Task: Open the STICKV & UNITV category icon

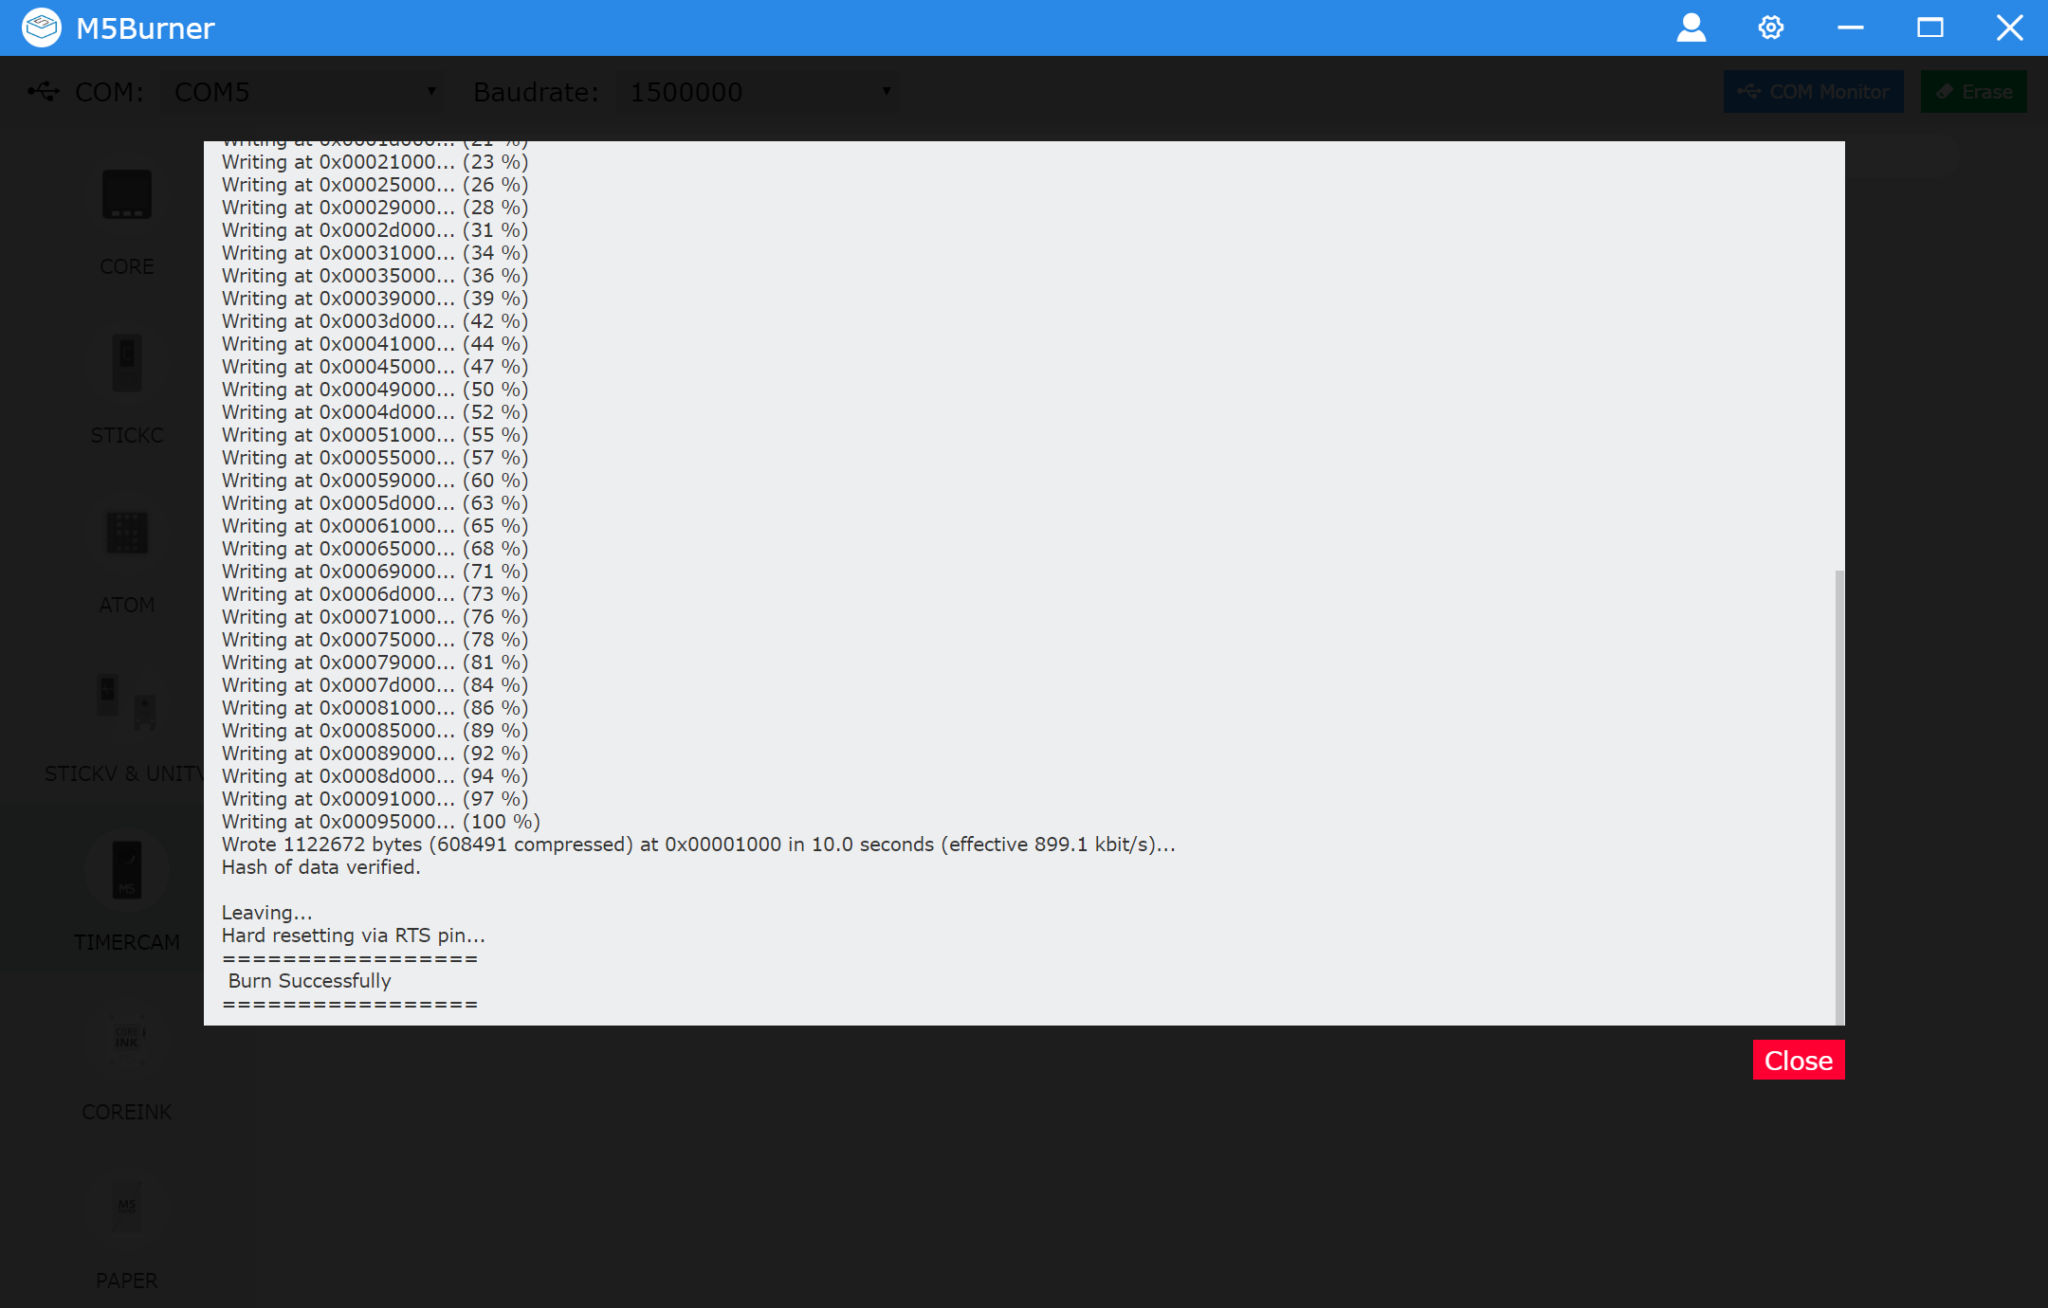Action: point(126,700)
